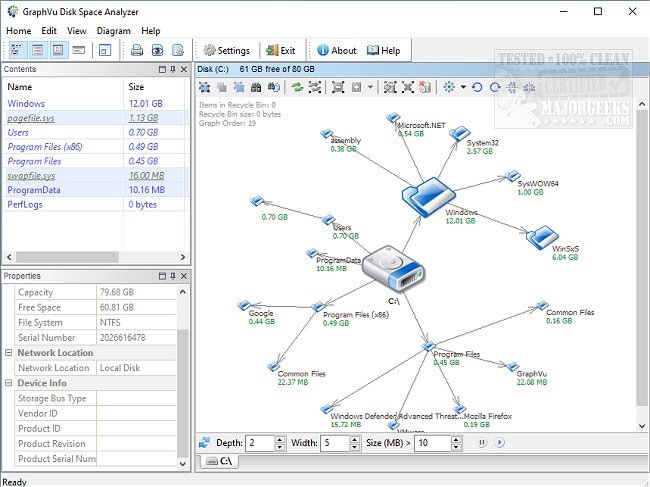The width and height of the screenshot is (650, 487).
Task: Click the printer icon
Action: coord(137,51)
